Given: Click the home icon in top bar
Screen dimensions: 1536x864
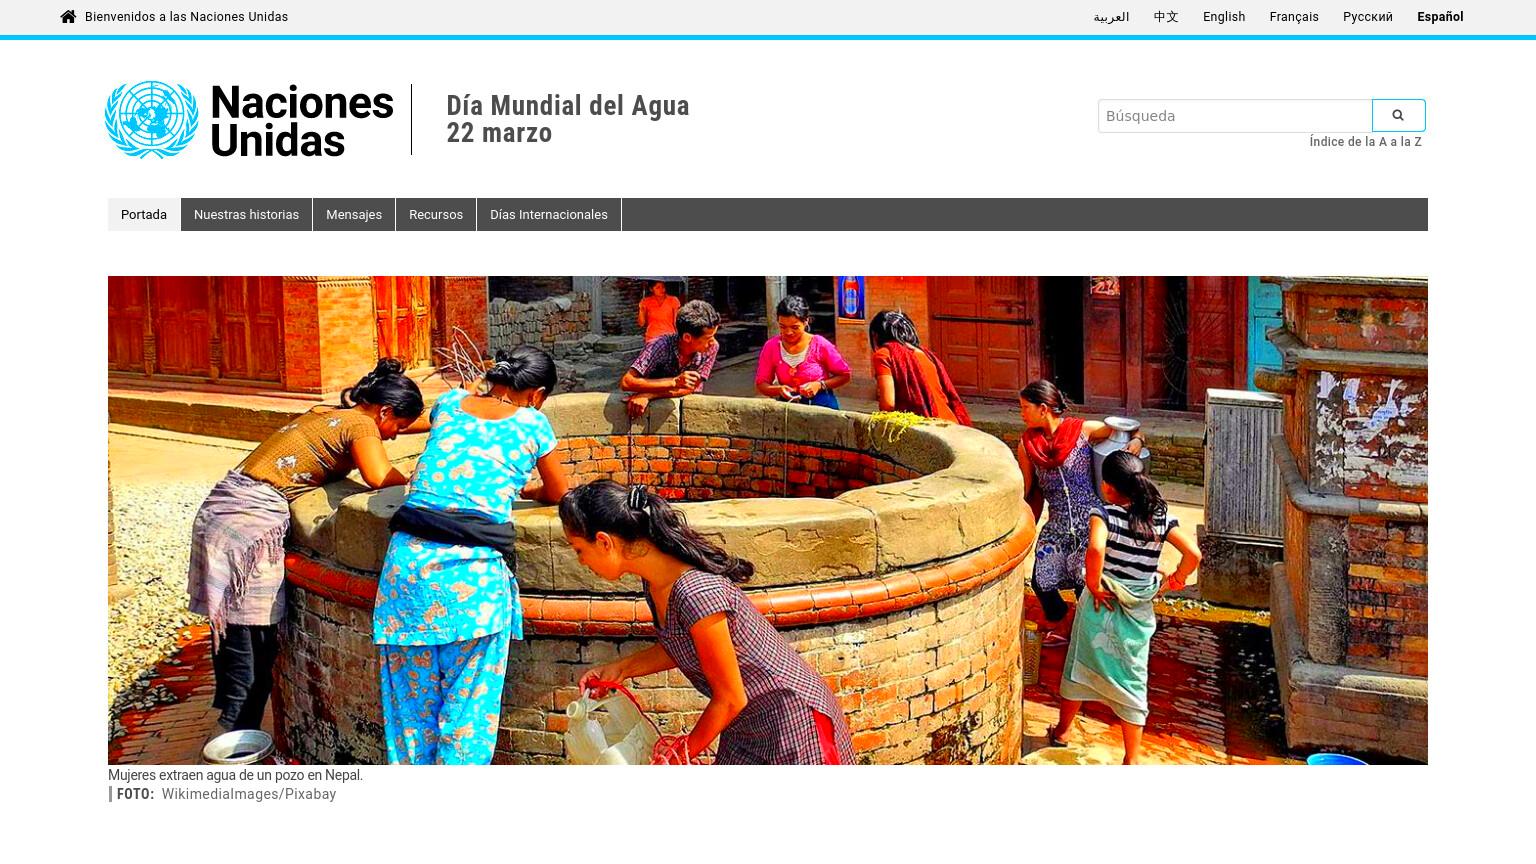Looking at the screenshot, I should [x=68, y=16].
